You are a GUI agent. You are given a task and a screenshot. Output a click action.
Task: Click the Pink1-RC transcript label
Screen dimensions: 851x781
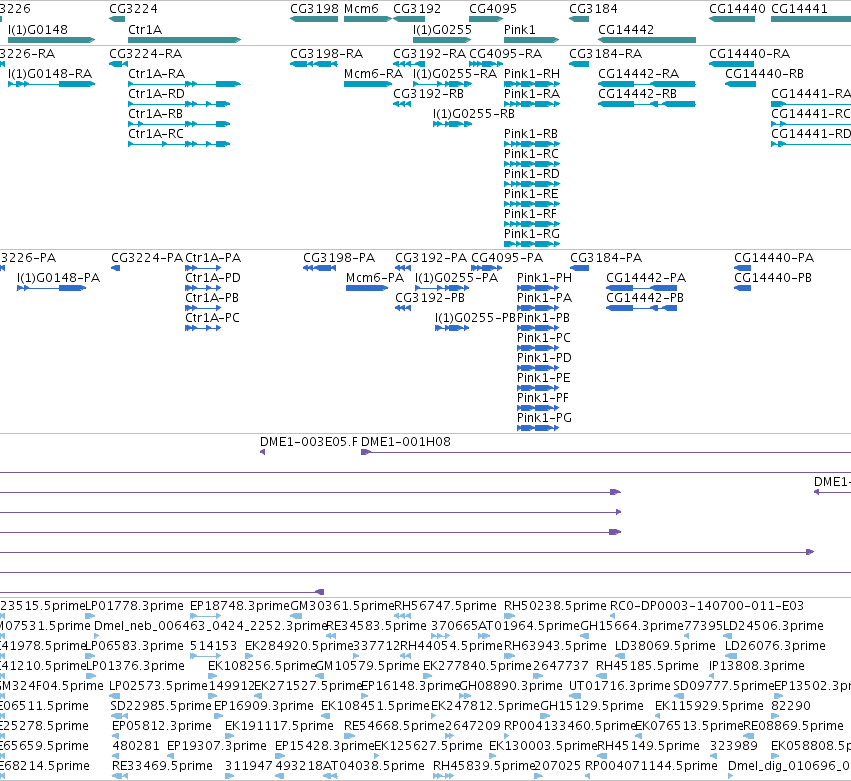click(531, 154)
